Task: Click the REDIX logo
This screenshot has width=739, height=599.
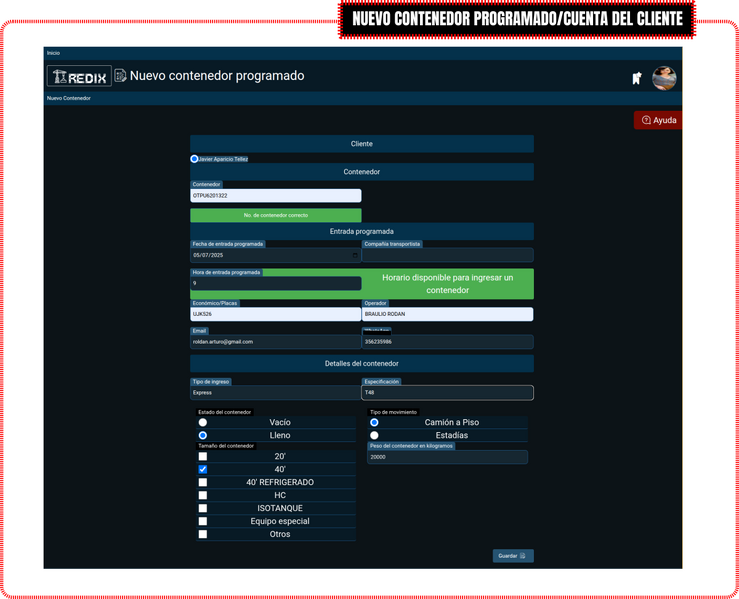Action: click(79, 76)
